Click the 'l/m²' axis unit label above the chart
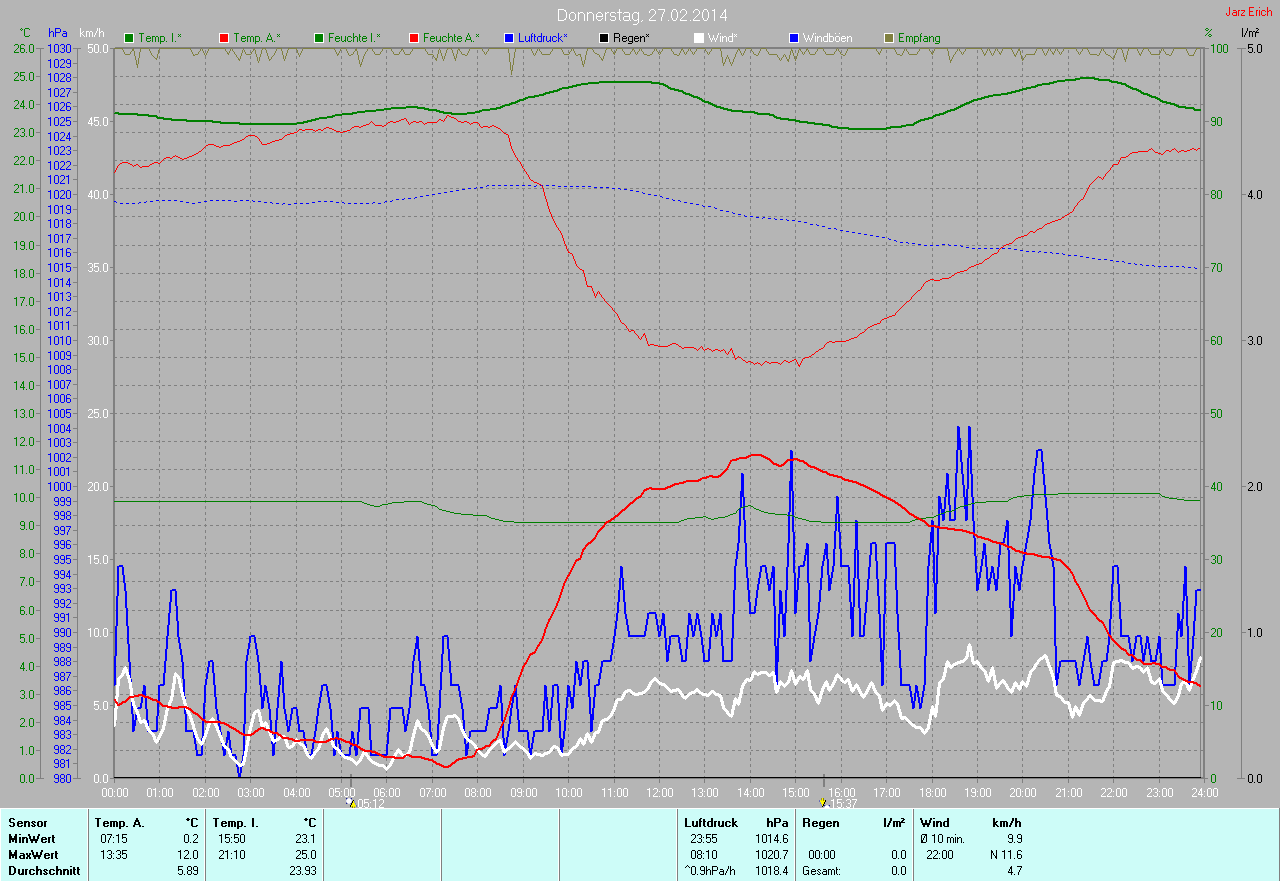The height and width of the screenshot is (881, 1280). click(x=1250, y=33)
